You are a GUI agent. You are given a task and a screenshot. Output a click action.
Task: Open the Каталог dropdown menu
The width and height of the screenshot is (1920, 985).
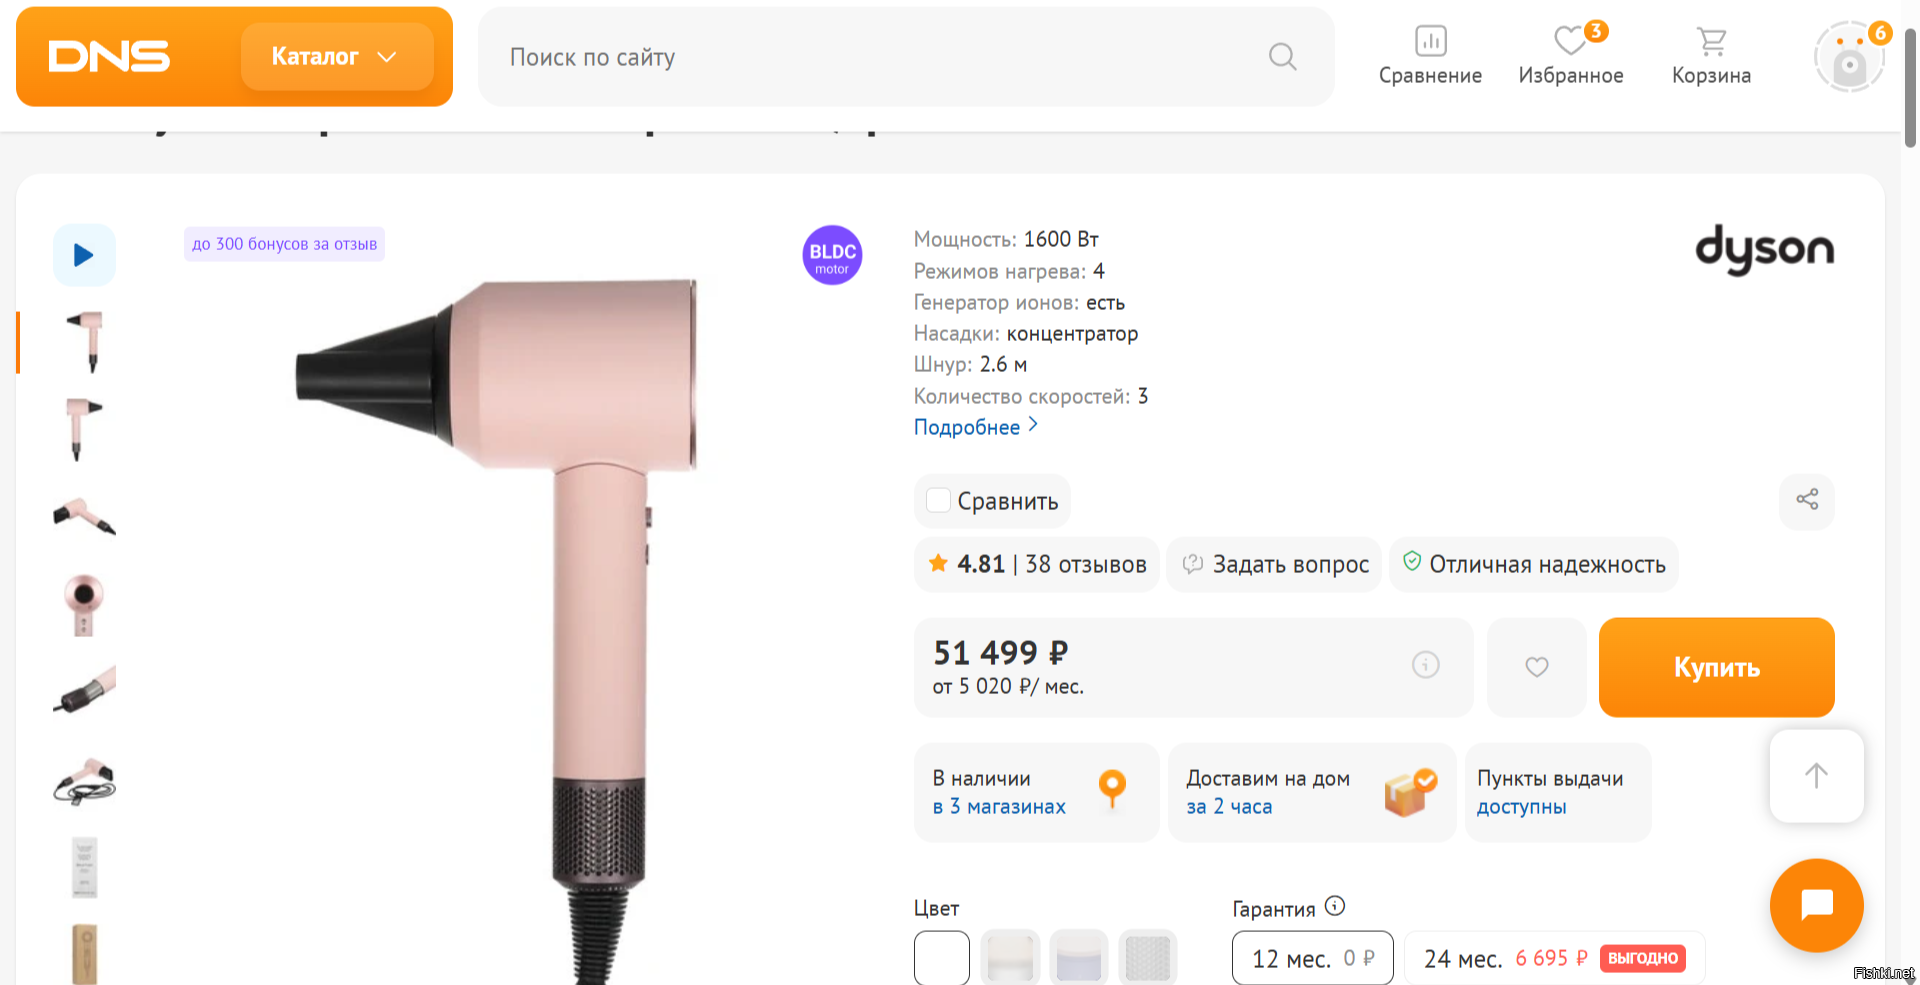tap(336, 57)
